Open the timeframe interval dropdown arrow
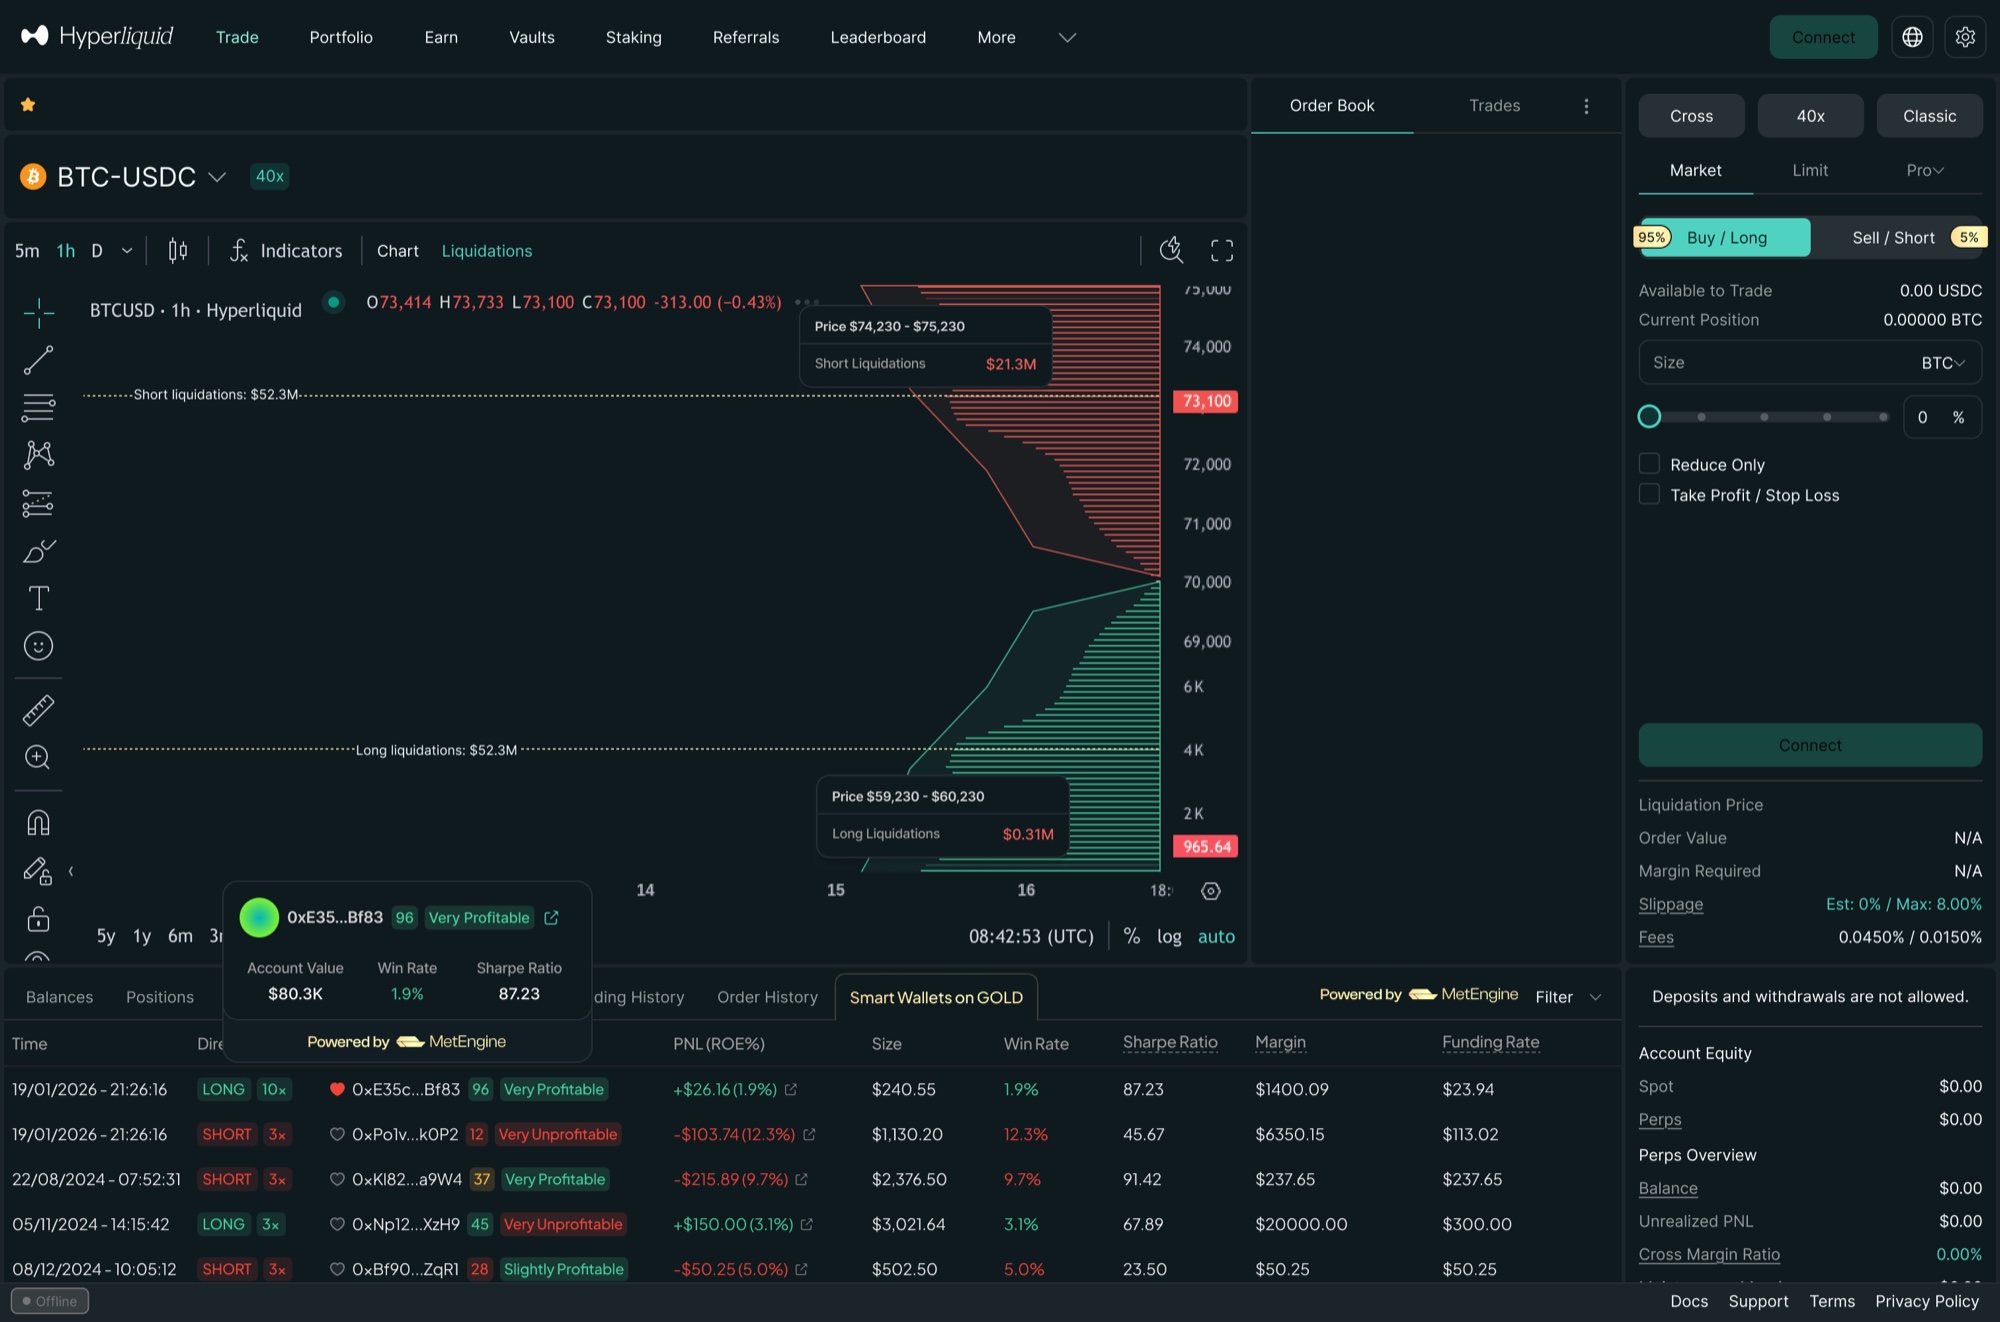2000x1322 pixels. [127, 250]
